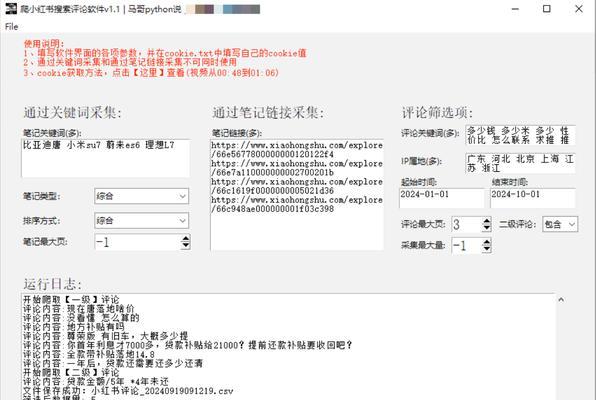This screenshot has width=596, height=400.
Task: Increase 采集最大量 with up arrow
Action: 487,242
